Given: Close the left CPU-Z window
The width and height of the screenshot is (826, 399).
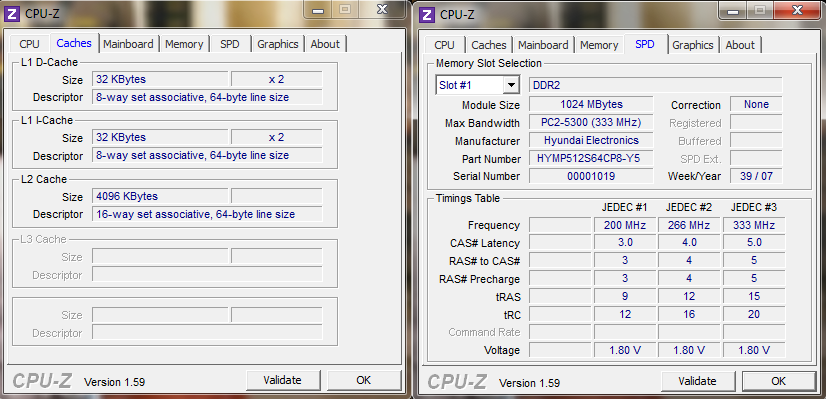Looking at the screenshot, I should coord(382,9).
